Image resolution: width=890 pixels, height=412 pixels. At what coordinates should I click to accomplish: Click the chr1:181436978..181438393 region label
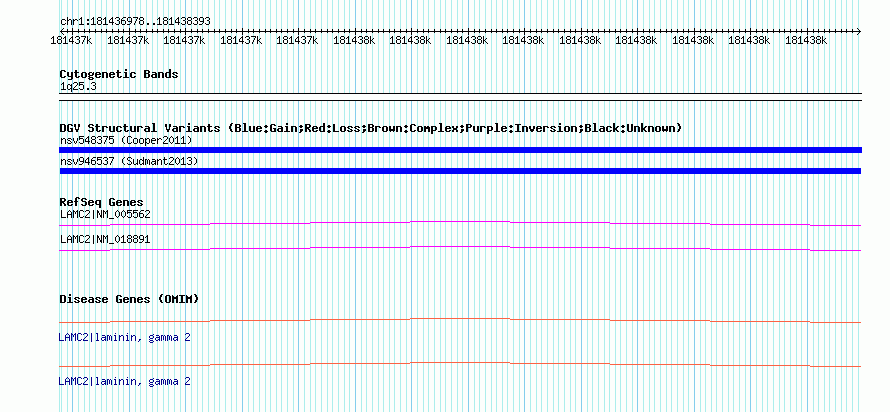(135, 21)
